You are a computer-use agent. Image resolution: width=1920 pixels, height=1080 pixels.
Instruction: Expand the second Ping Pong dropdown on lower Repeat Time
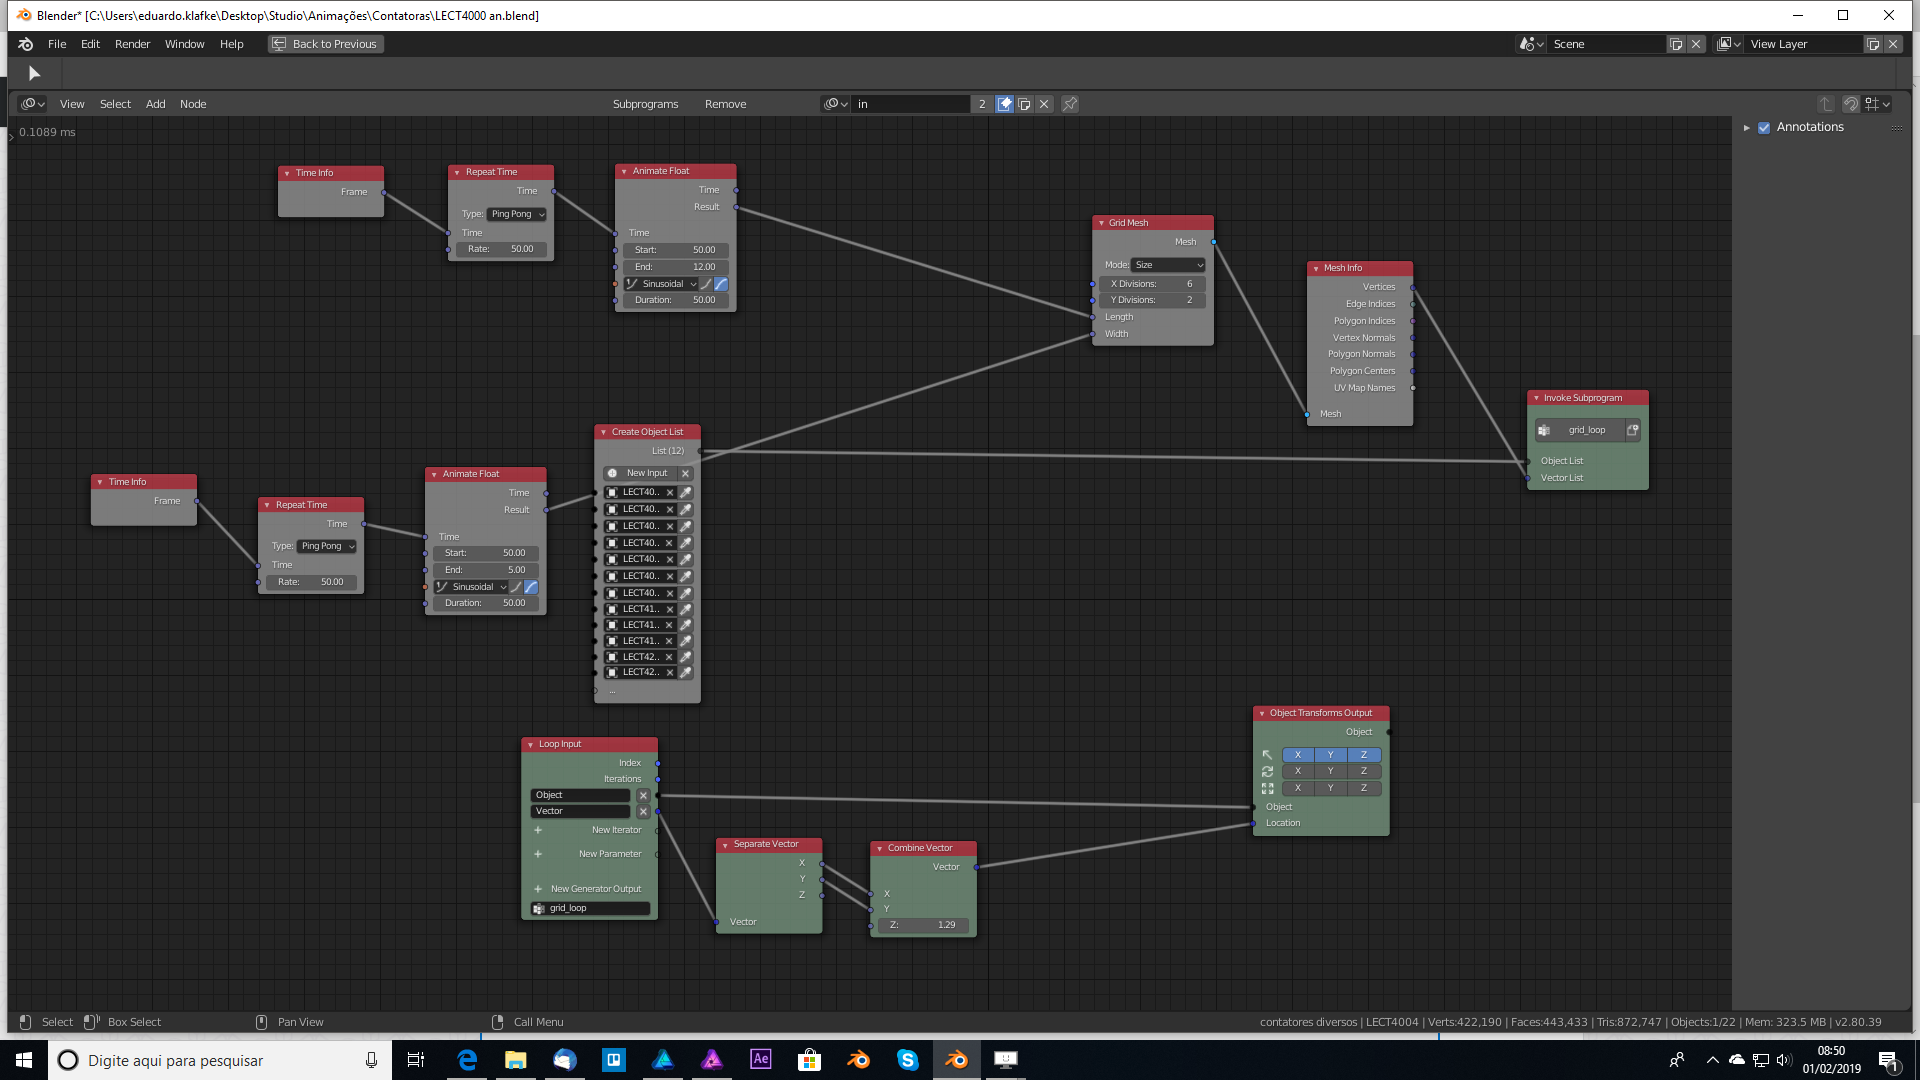tap(327, 545)
